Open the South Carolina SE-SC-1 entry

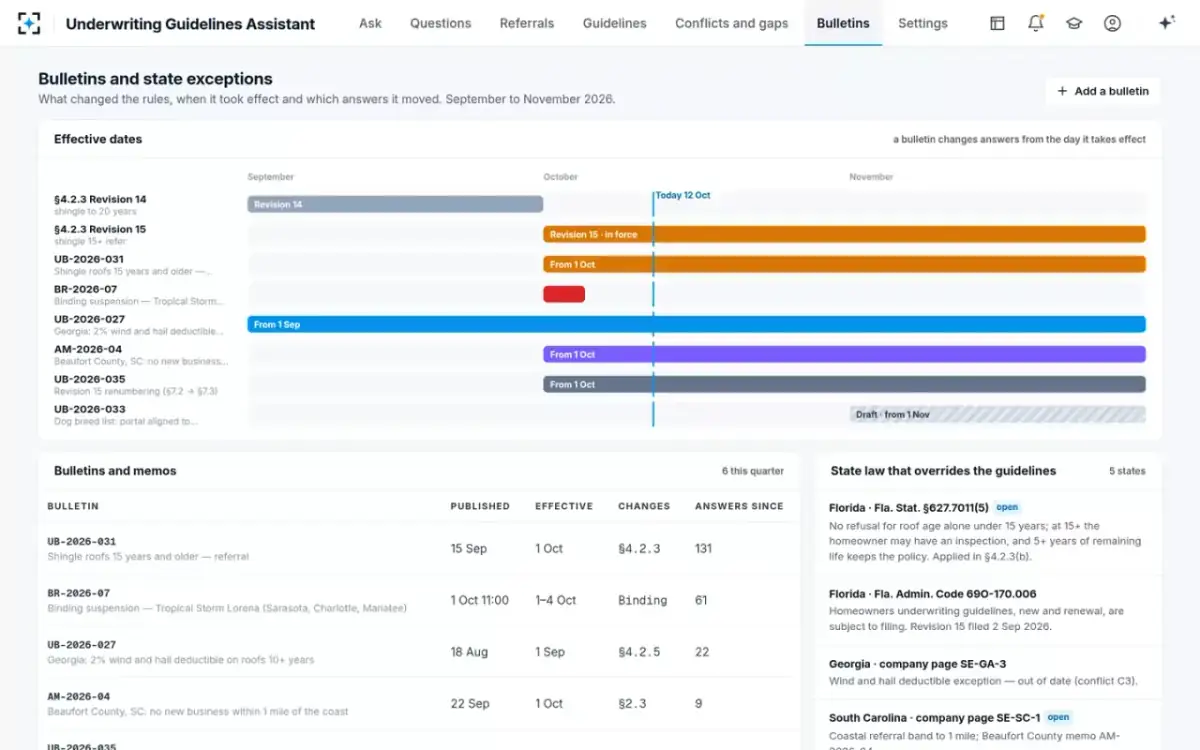[x=988, y=726]
